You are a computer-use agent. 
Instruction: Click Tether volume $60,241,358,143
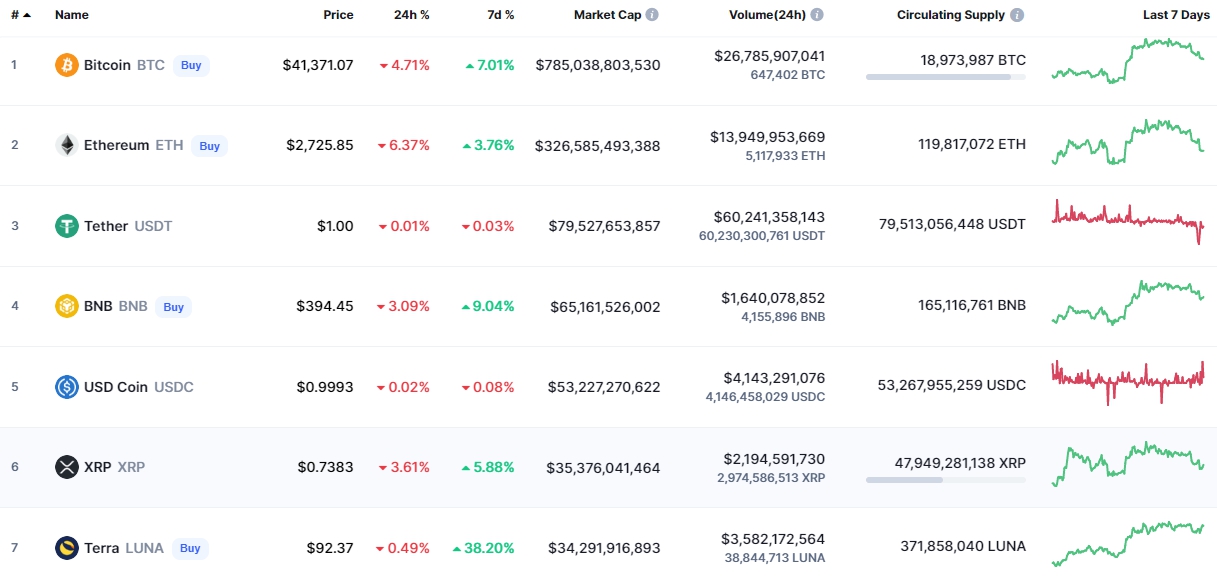pos(770,217)
